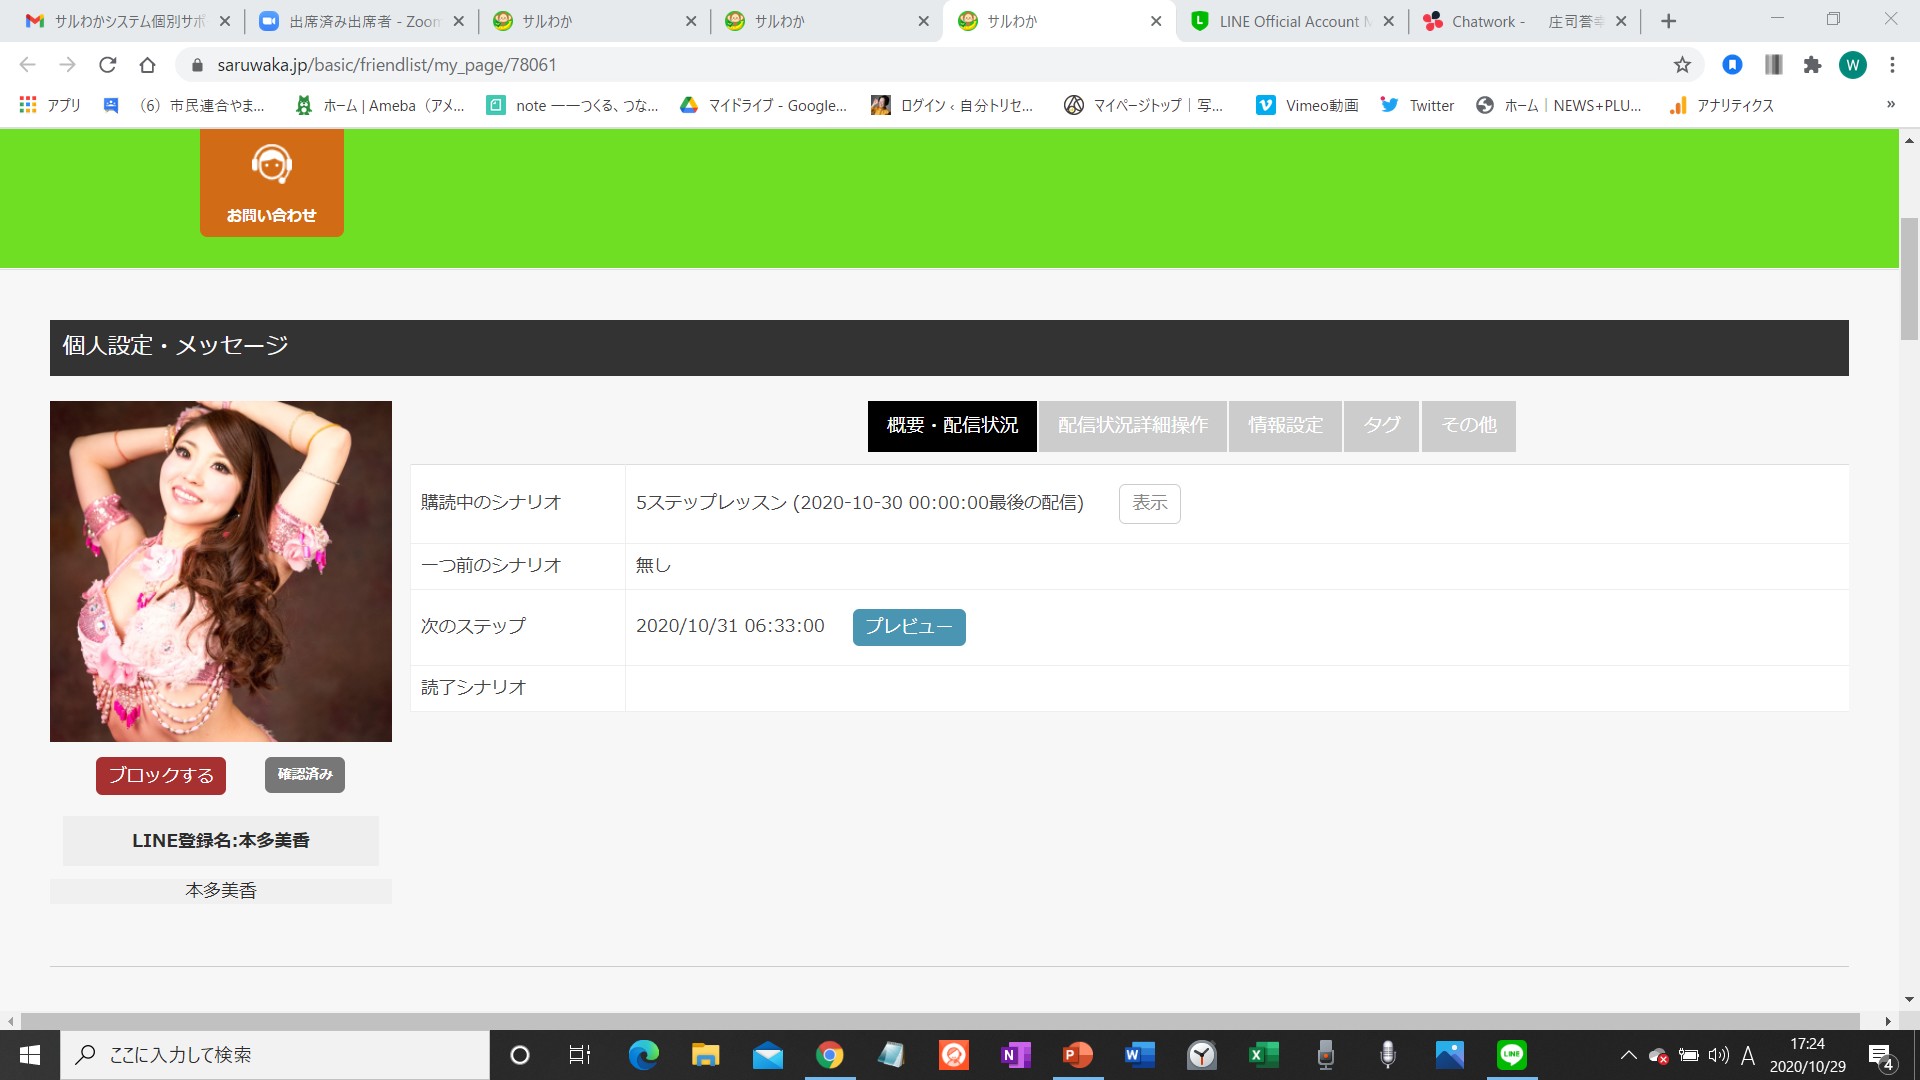Screen dimensions: 1920x1080
Task: Select the 配信状況詳細操作 tab
Action: tap(1133, 426)
